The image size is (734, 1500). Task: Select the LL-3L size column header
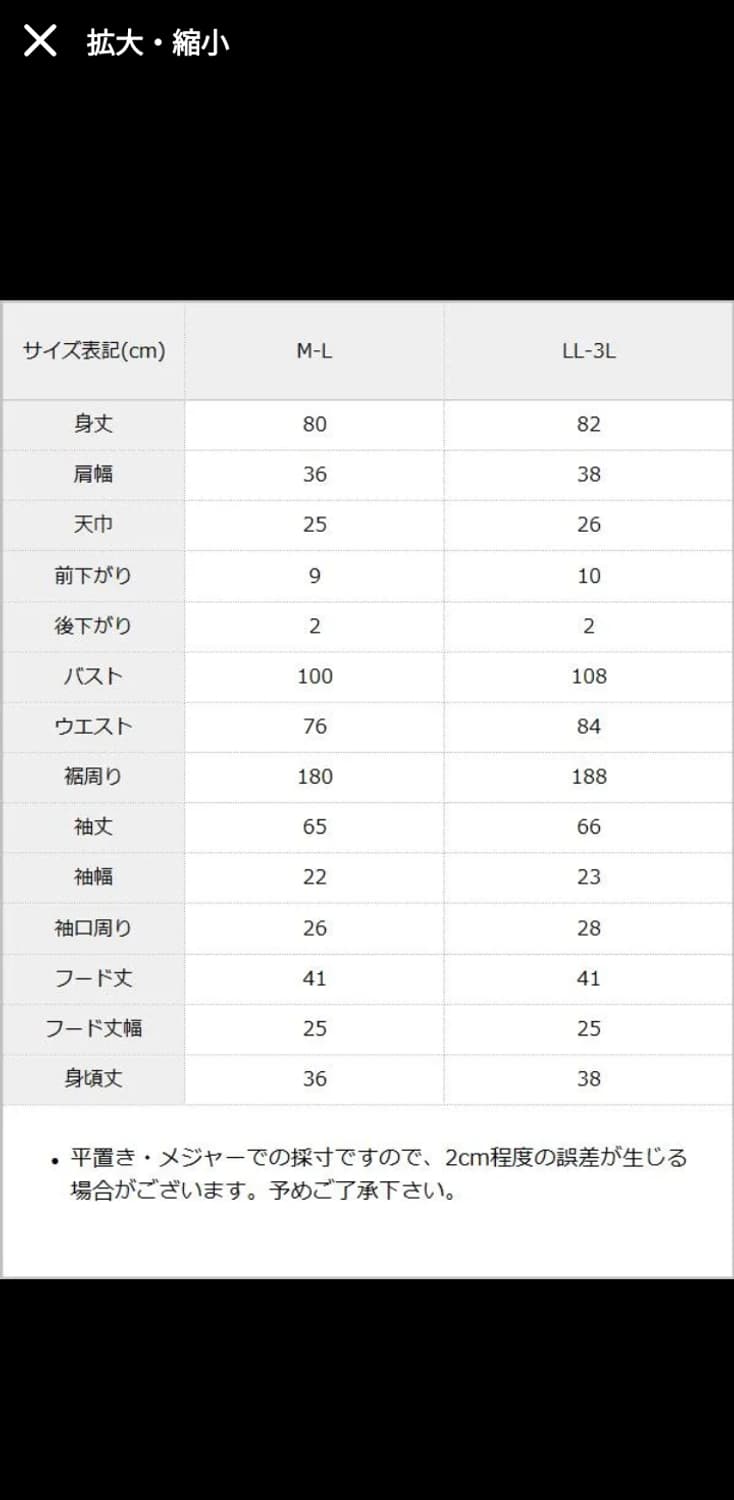point(588,351)
